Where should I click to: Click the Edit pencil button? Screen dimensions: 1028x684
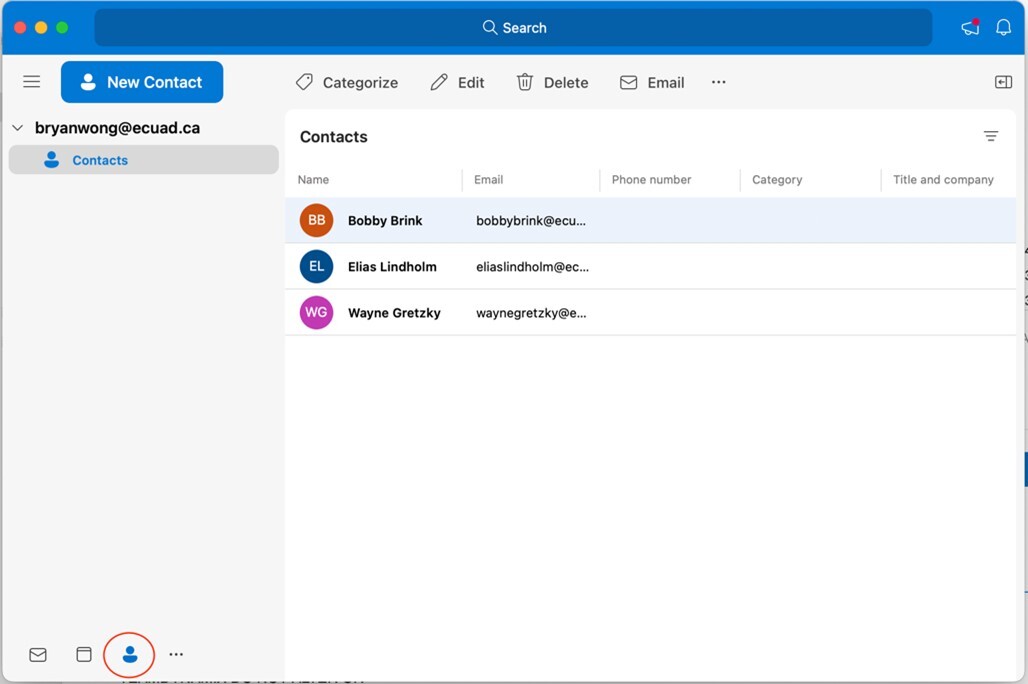[x=457, y=83]
